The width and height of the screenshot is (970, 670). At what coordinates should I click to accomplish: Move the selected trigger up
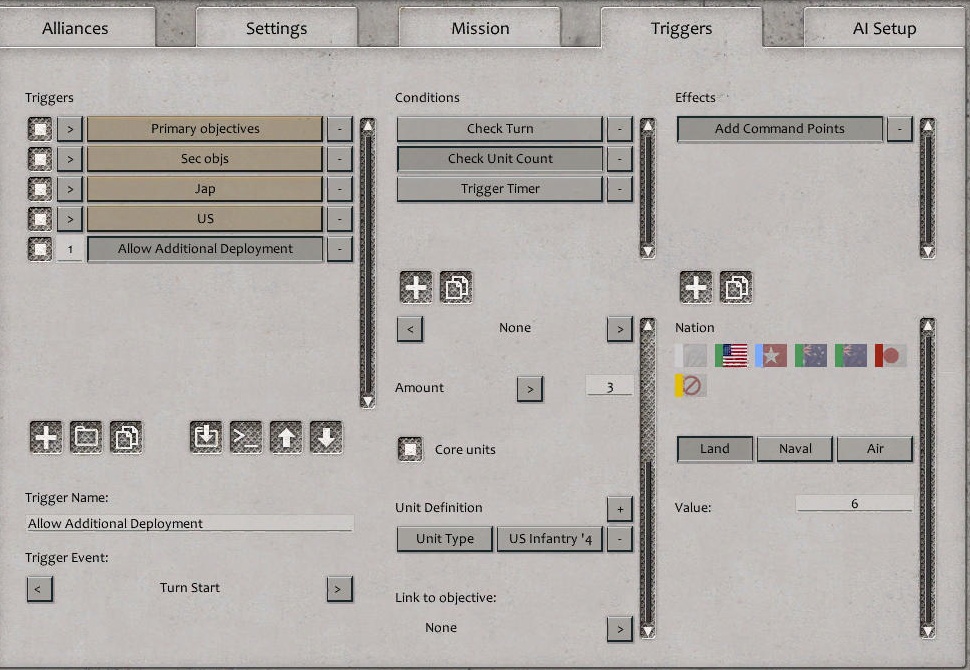point(286,437)
